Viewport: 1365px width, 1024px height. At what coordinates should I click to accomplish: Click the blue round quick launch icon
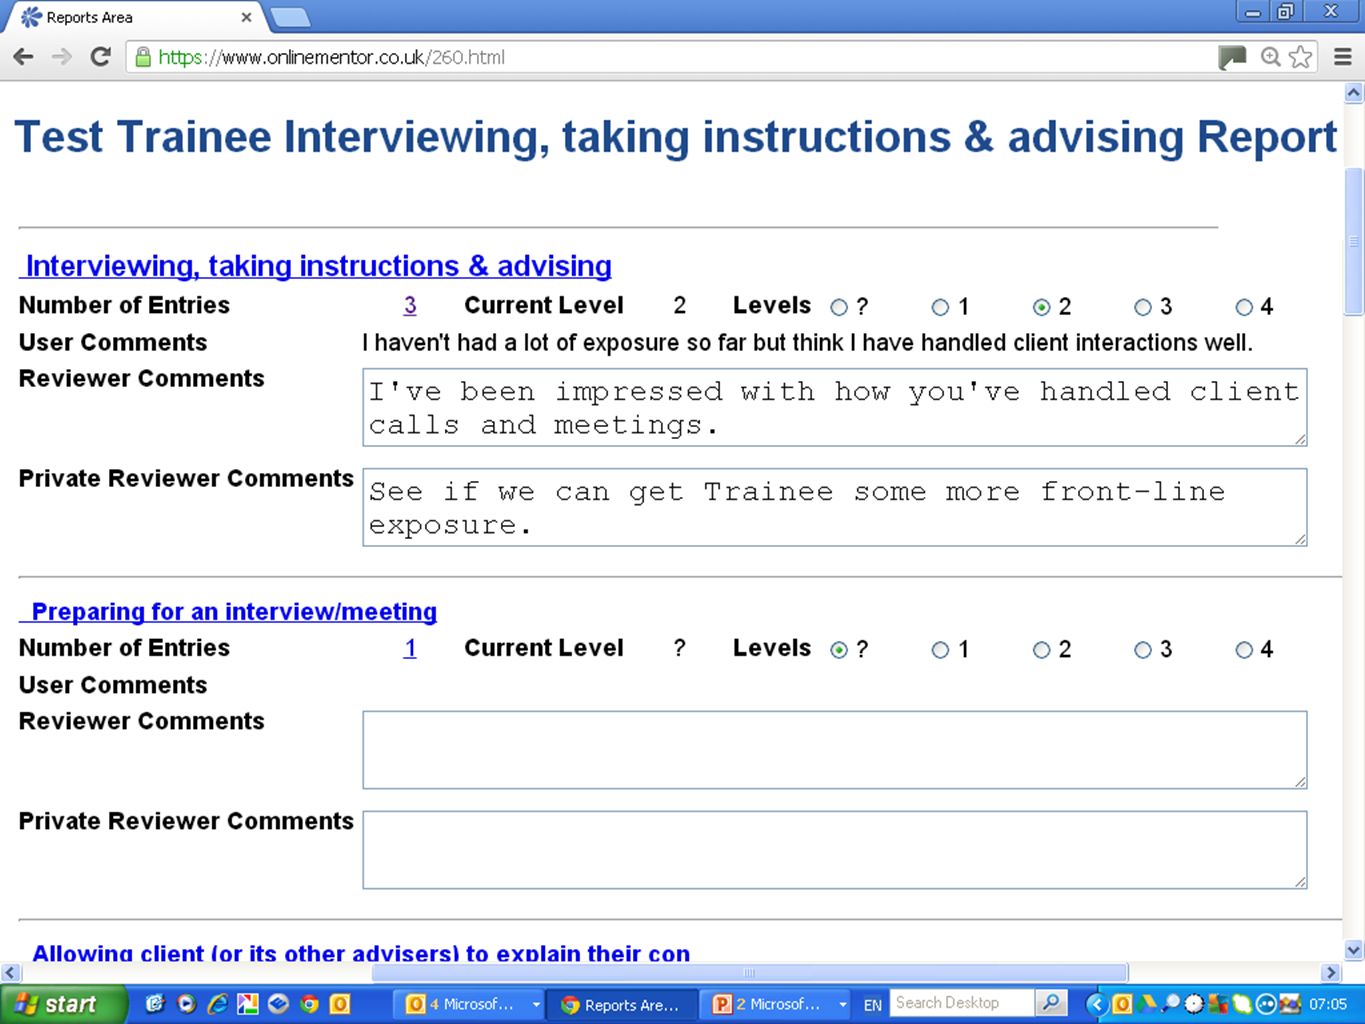[x=279, y=1004]
